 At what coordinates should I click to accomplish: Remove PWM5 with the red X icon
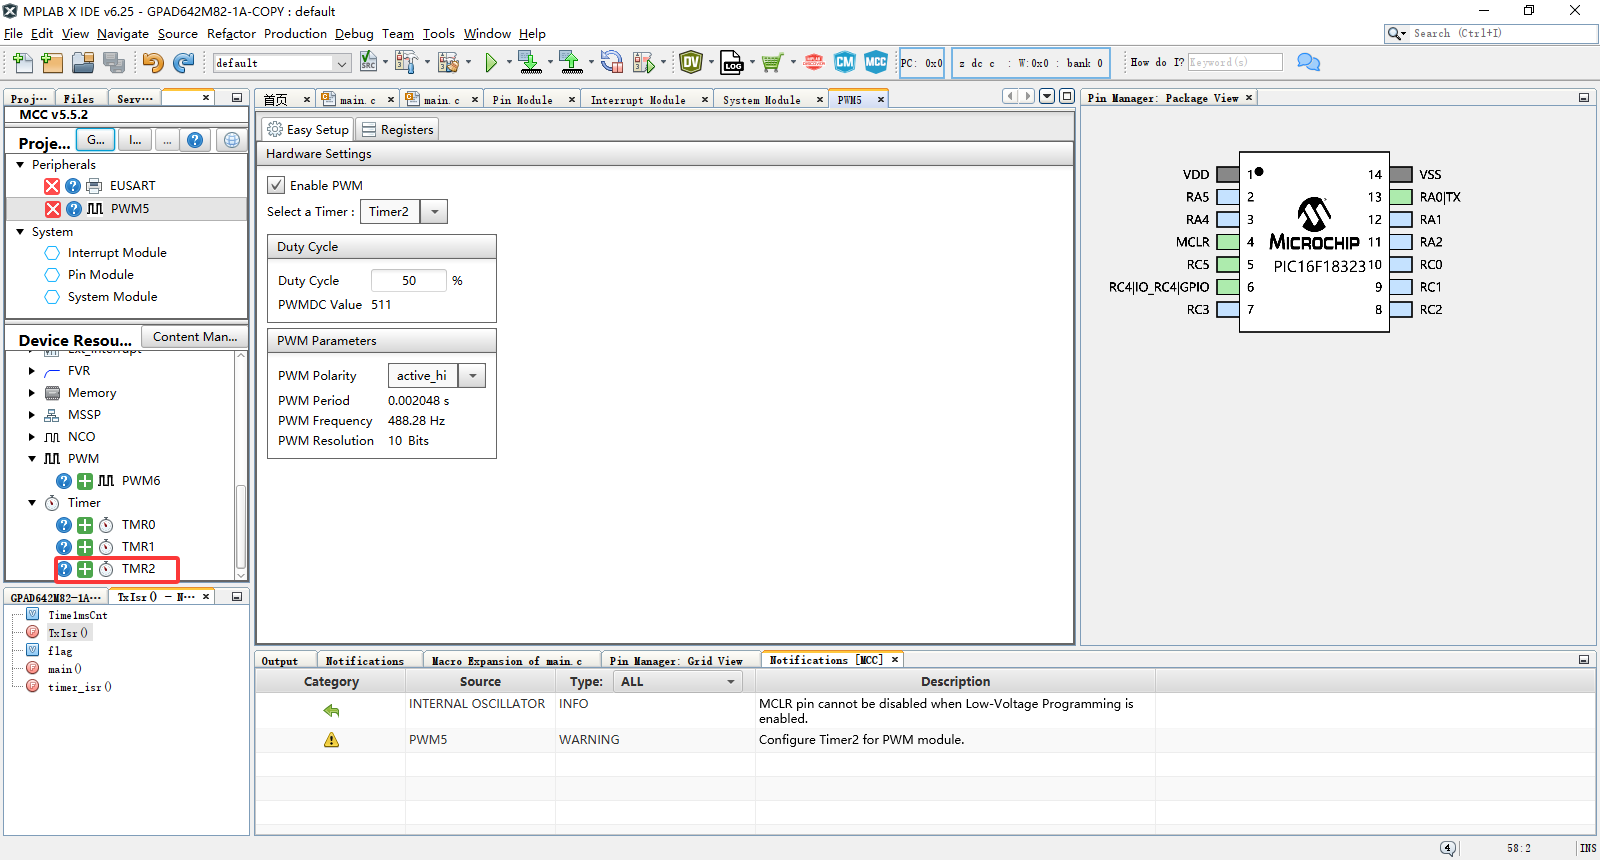click(x=53, y=209)
